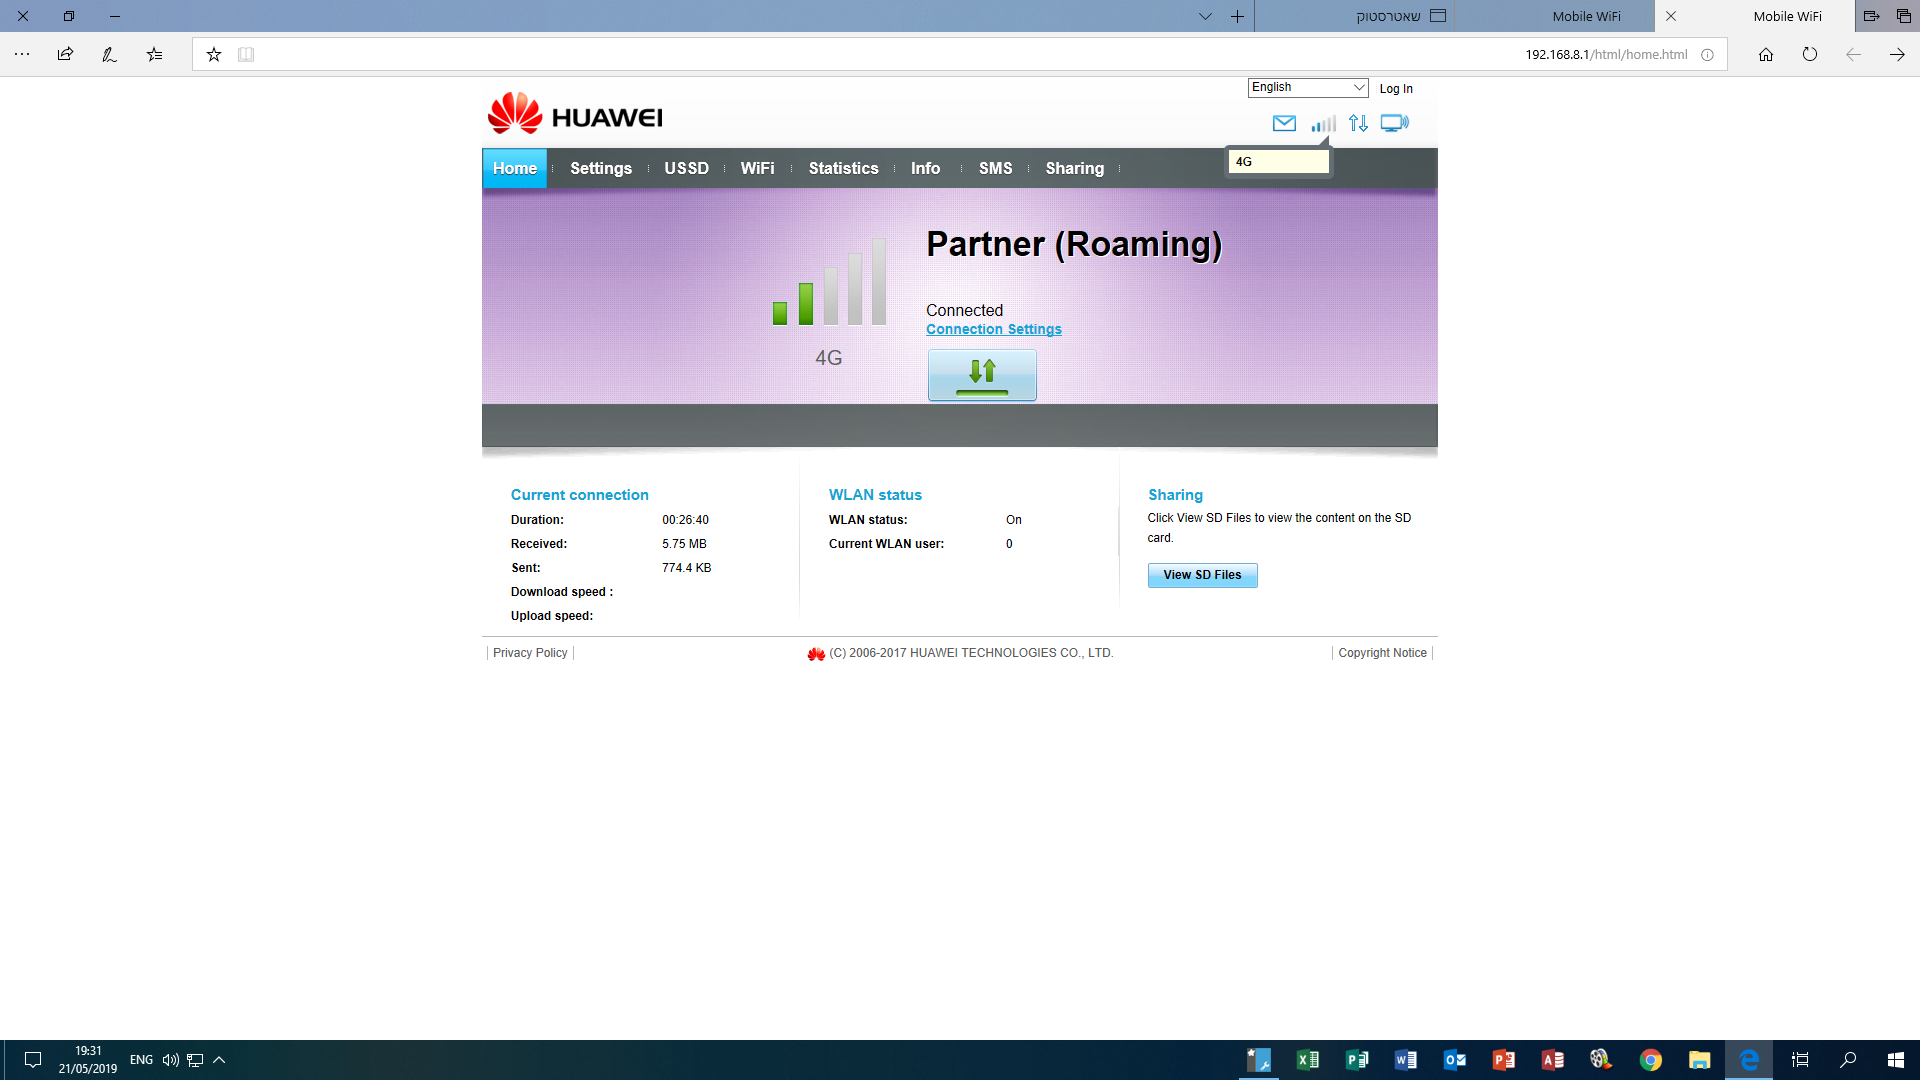
Task: Open Google Chrome from the taskbar
Action: coord(1651,1060)
